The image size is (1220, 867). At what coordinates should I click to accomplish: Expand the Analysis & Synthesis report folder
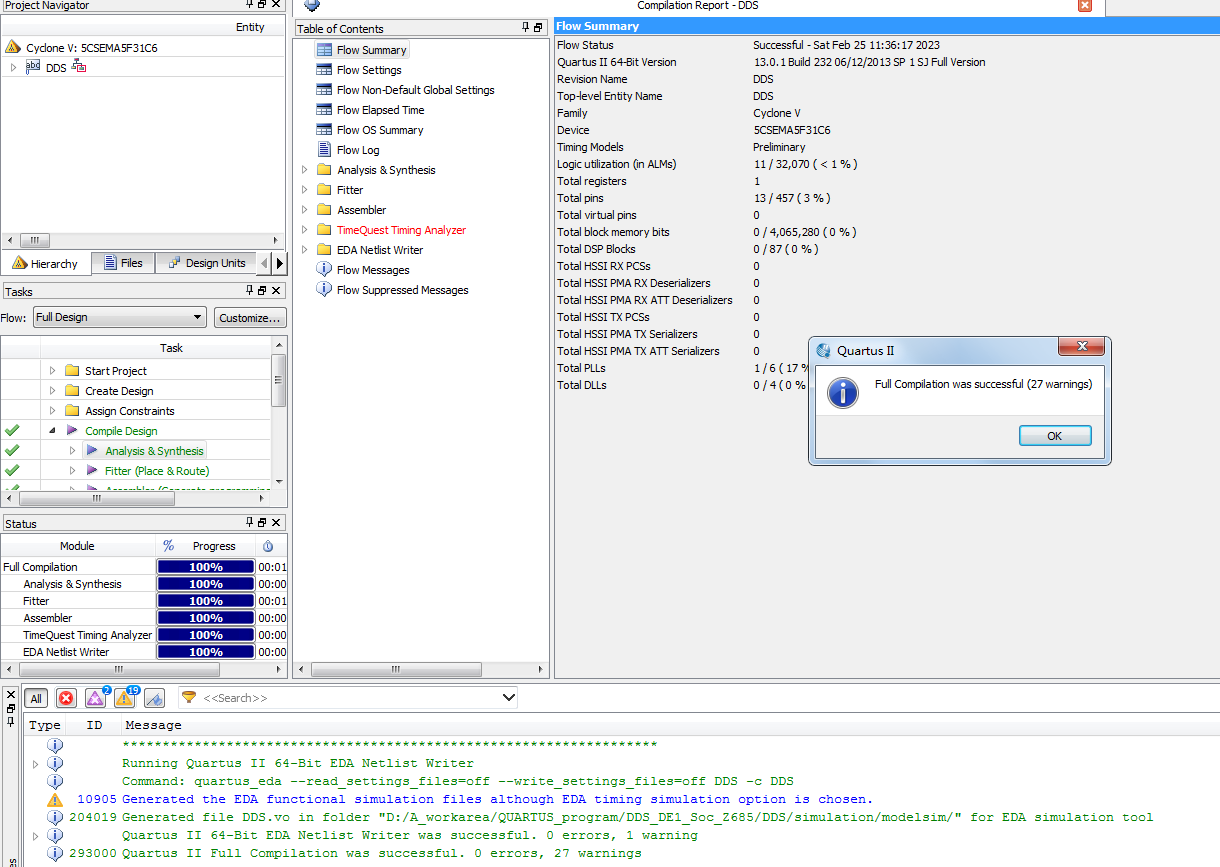tap(305, 170)
